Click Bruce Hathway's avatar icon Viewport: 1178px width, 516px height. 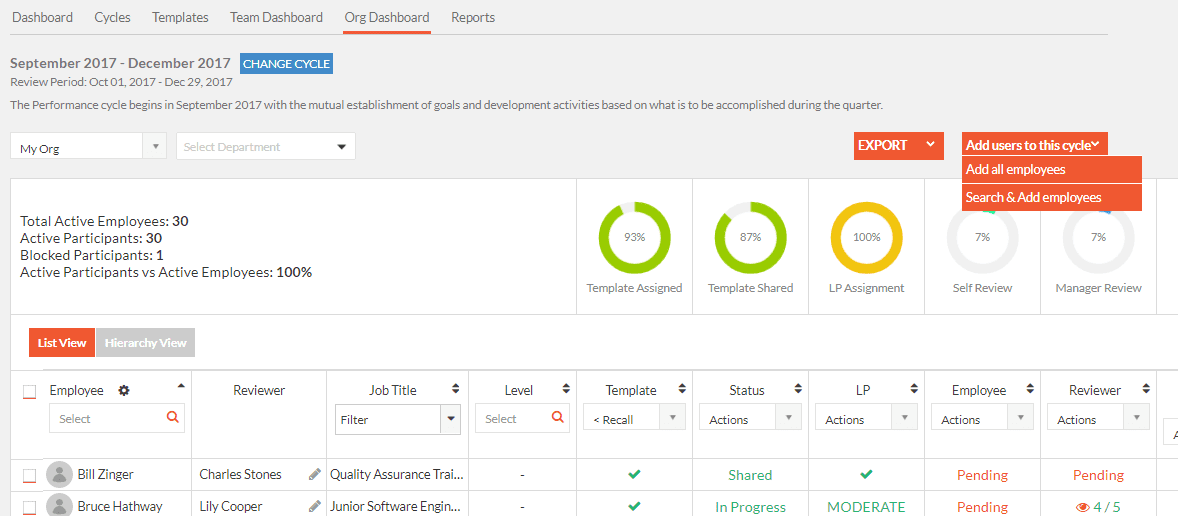59,506
